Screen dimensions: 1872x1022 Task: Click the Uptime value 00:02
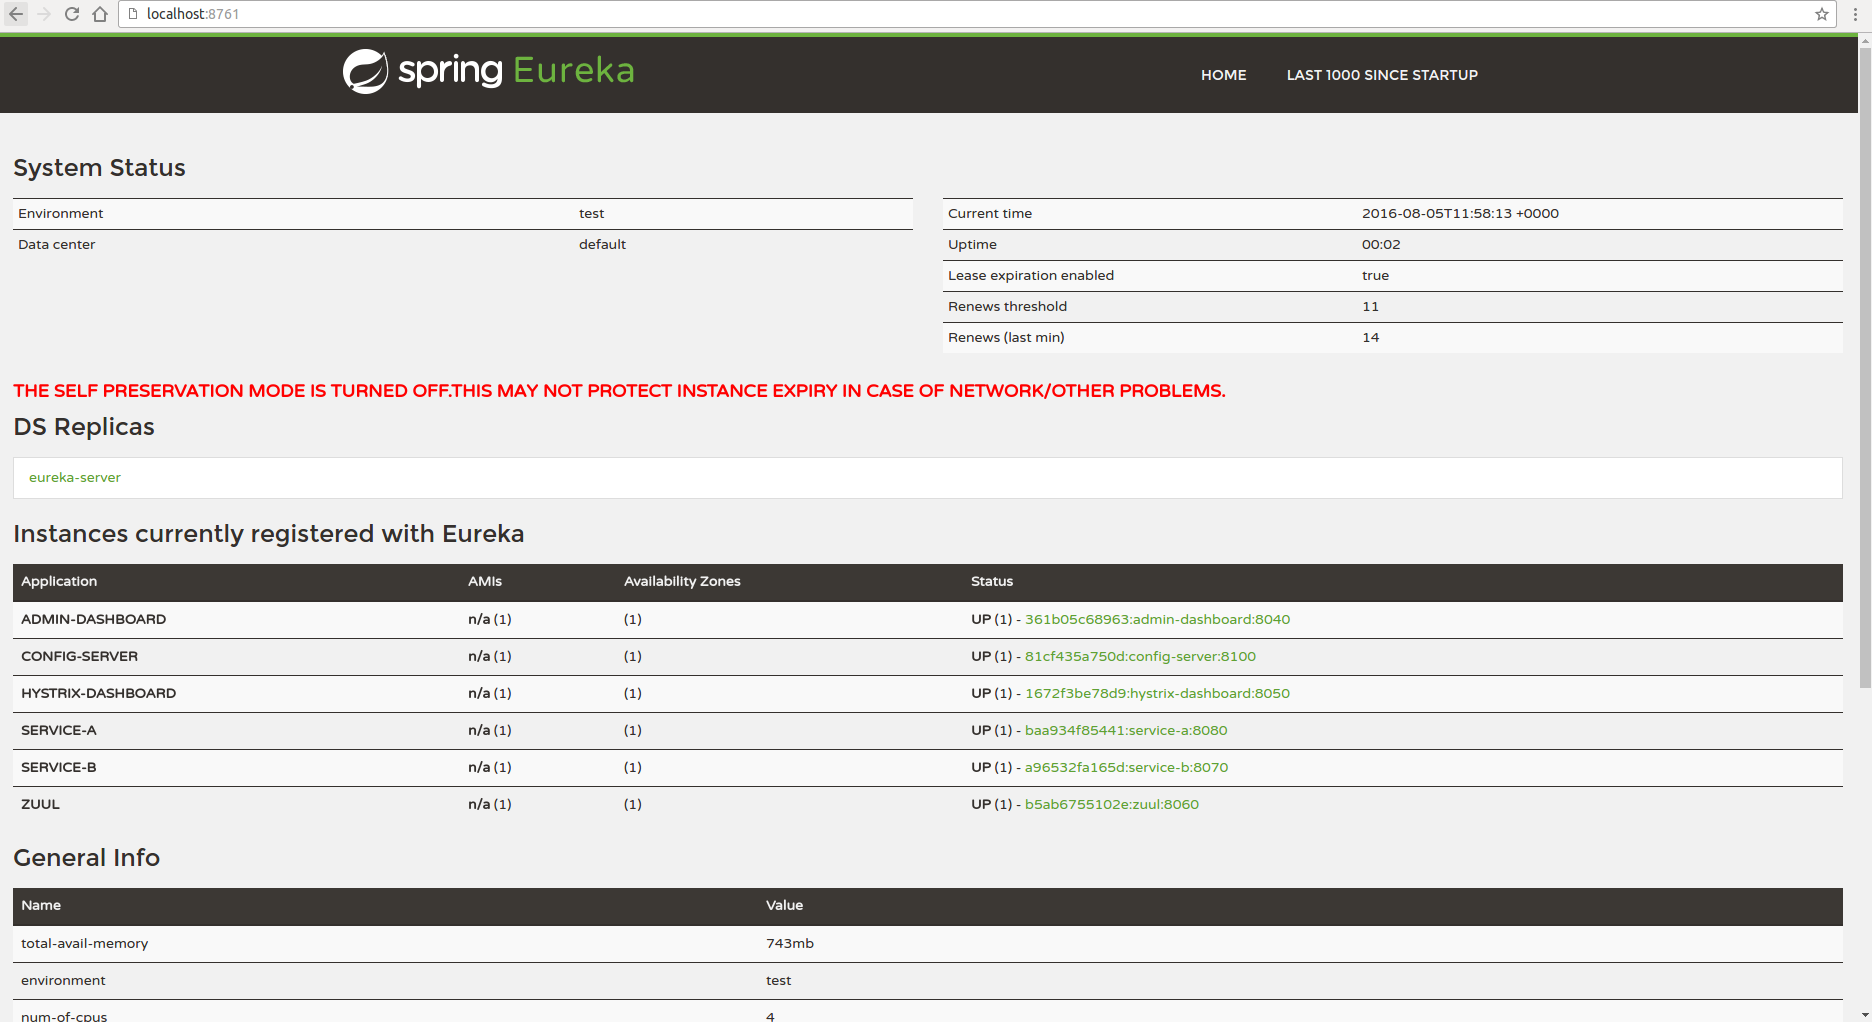[1381, 244]
